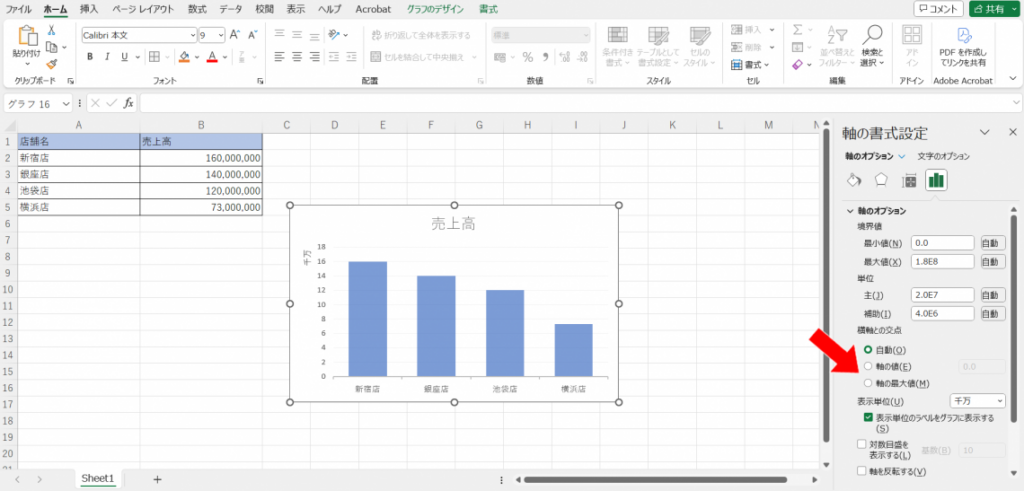Viewport: 1024px width, 491px height.
Task: Click the copy icon in clipboard group
Action: 52,47
